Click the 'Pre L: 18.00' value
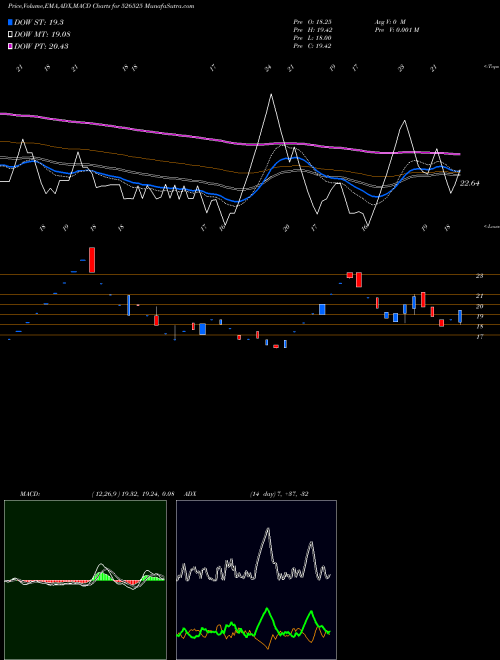500x660 pixels. pyautogui.click(x=312, y=38)
